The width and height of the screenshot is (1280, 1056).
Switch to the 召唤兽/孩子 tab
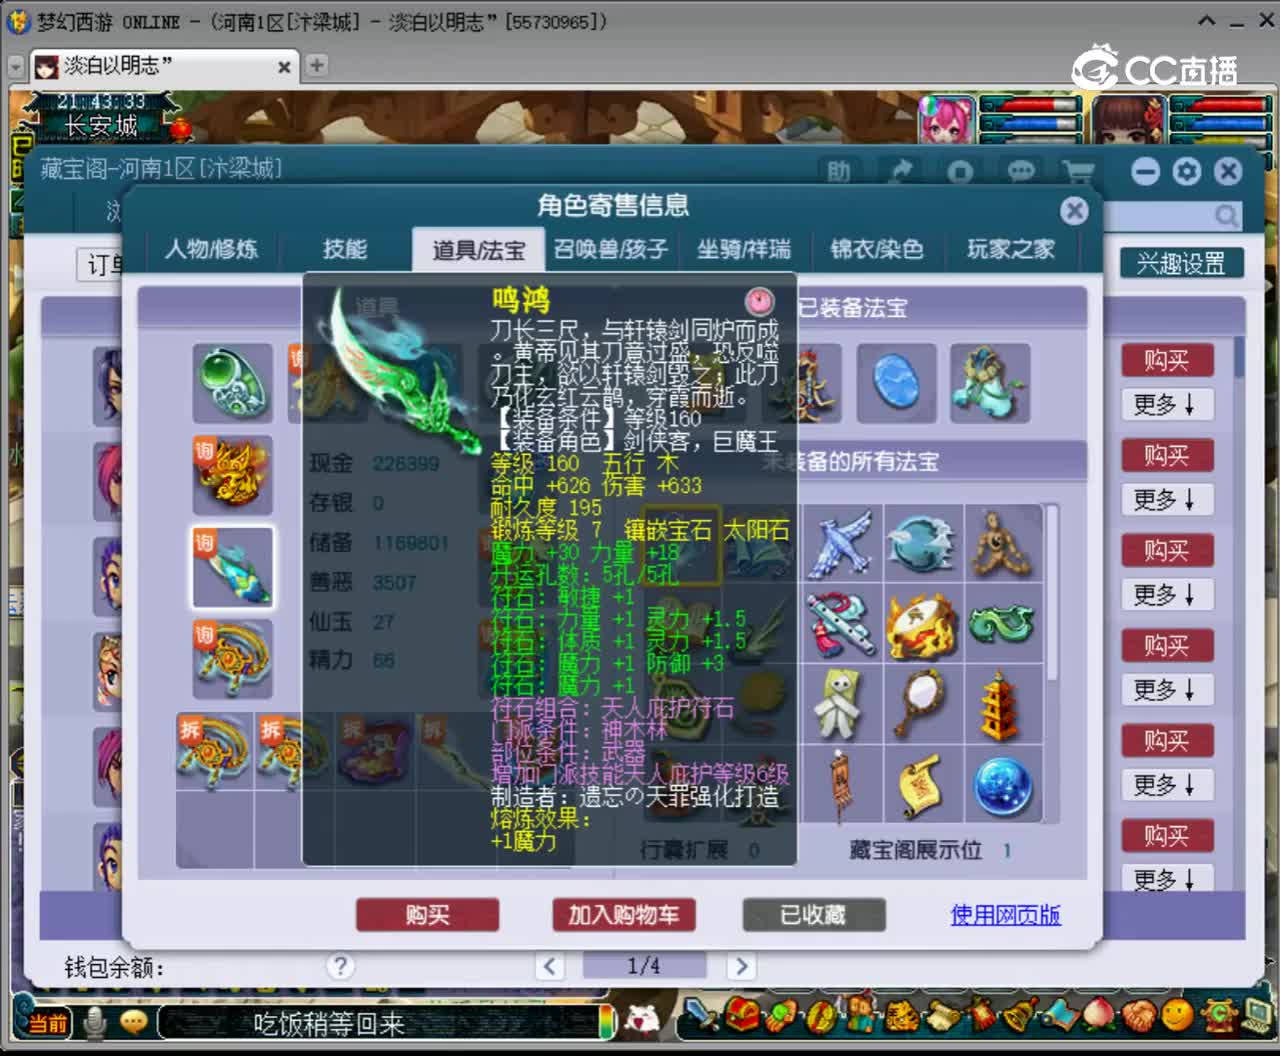tap(611, 249)
